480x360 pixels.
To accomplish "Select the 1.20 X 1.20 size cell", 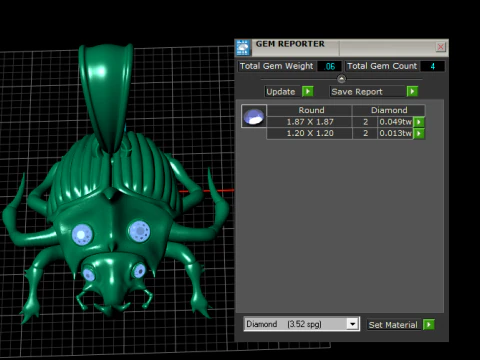I will coord(310,133).
